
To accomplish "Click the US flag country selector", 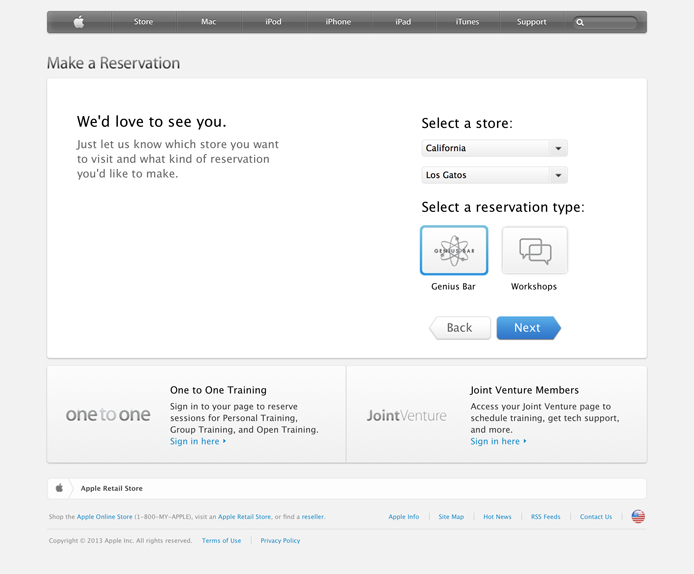I will (638, 517).
